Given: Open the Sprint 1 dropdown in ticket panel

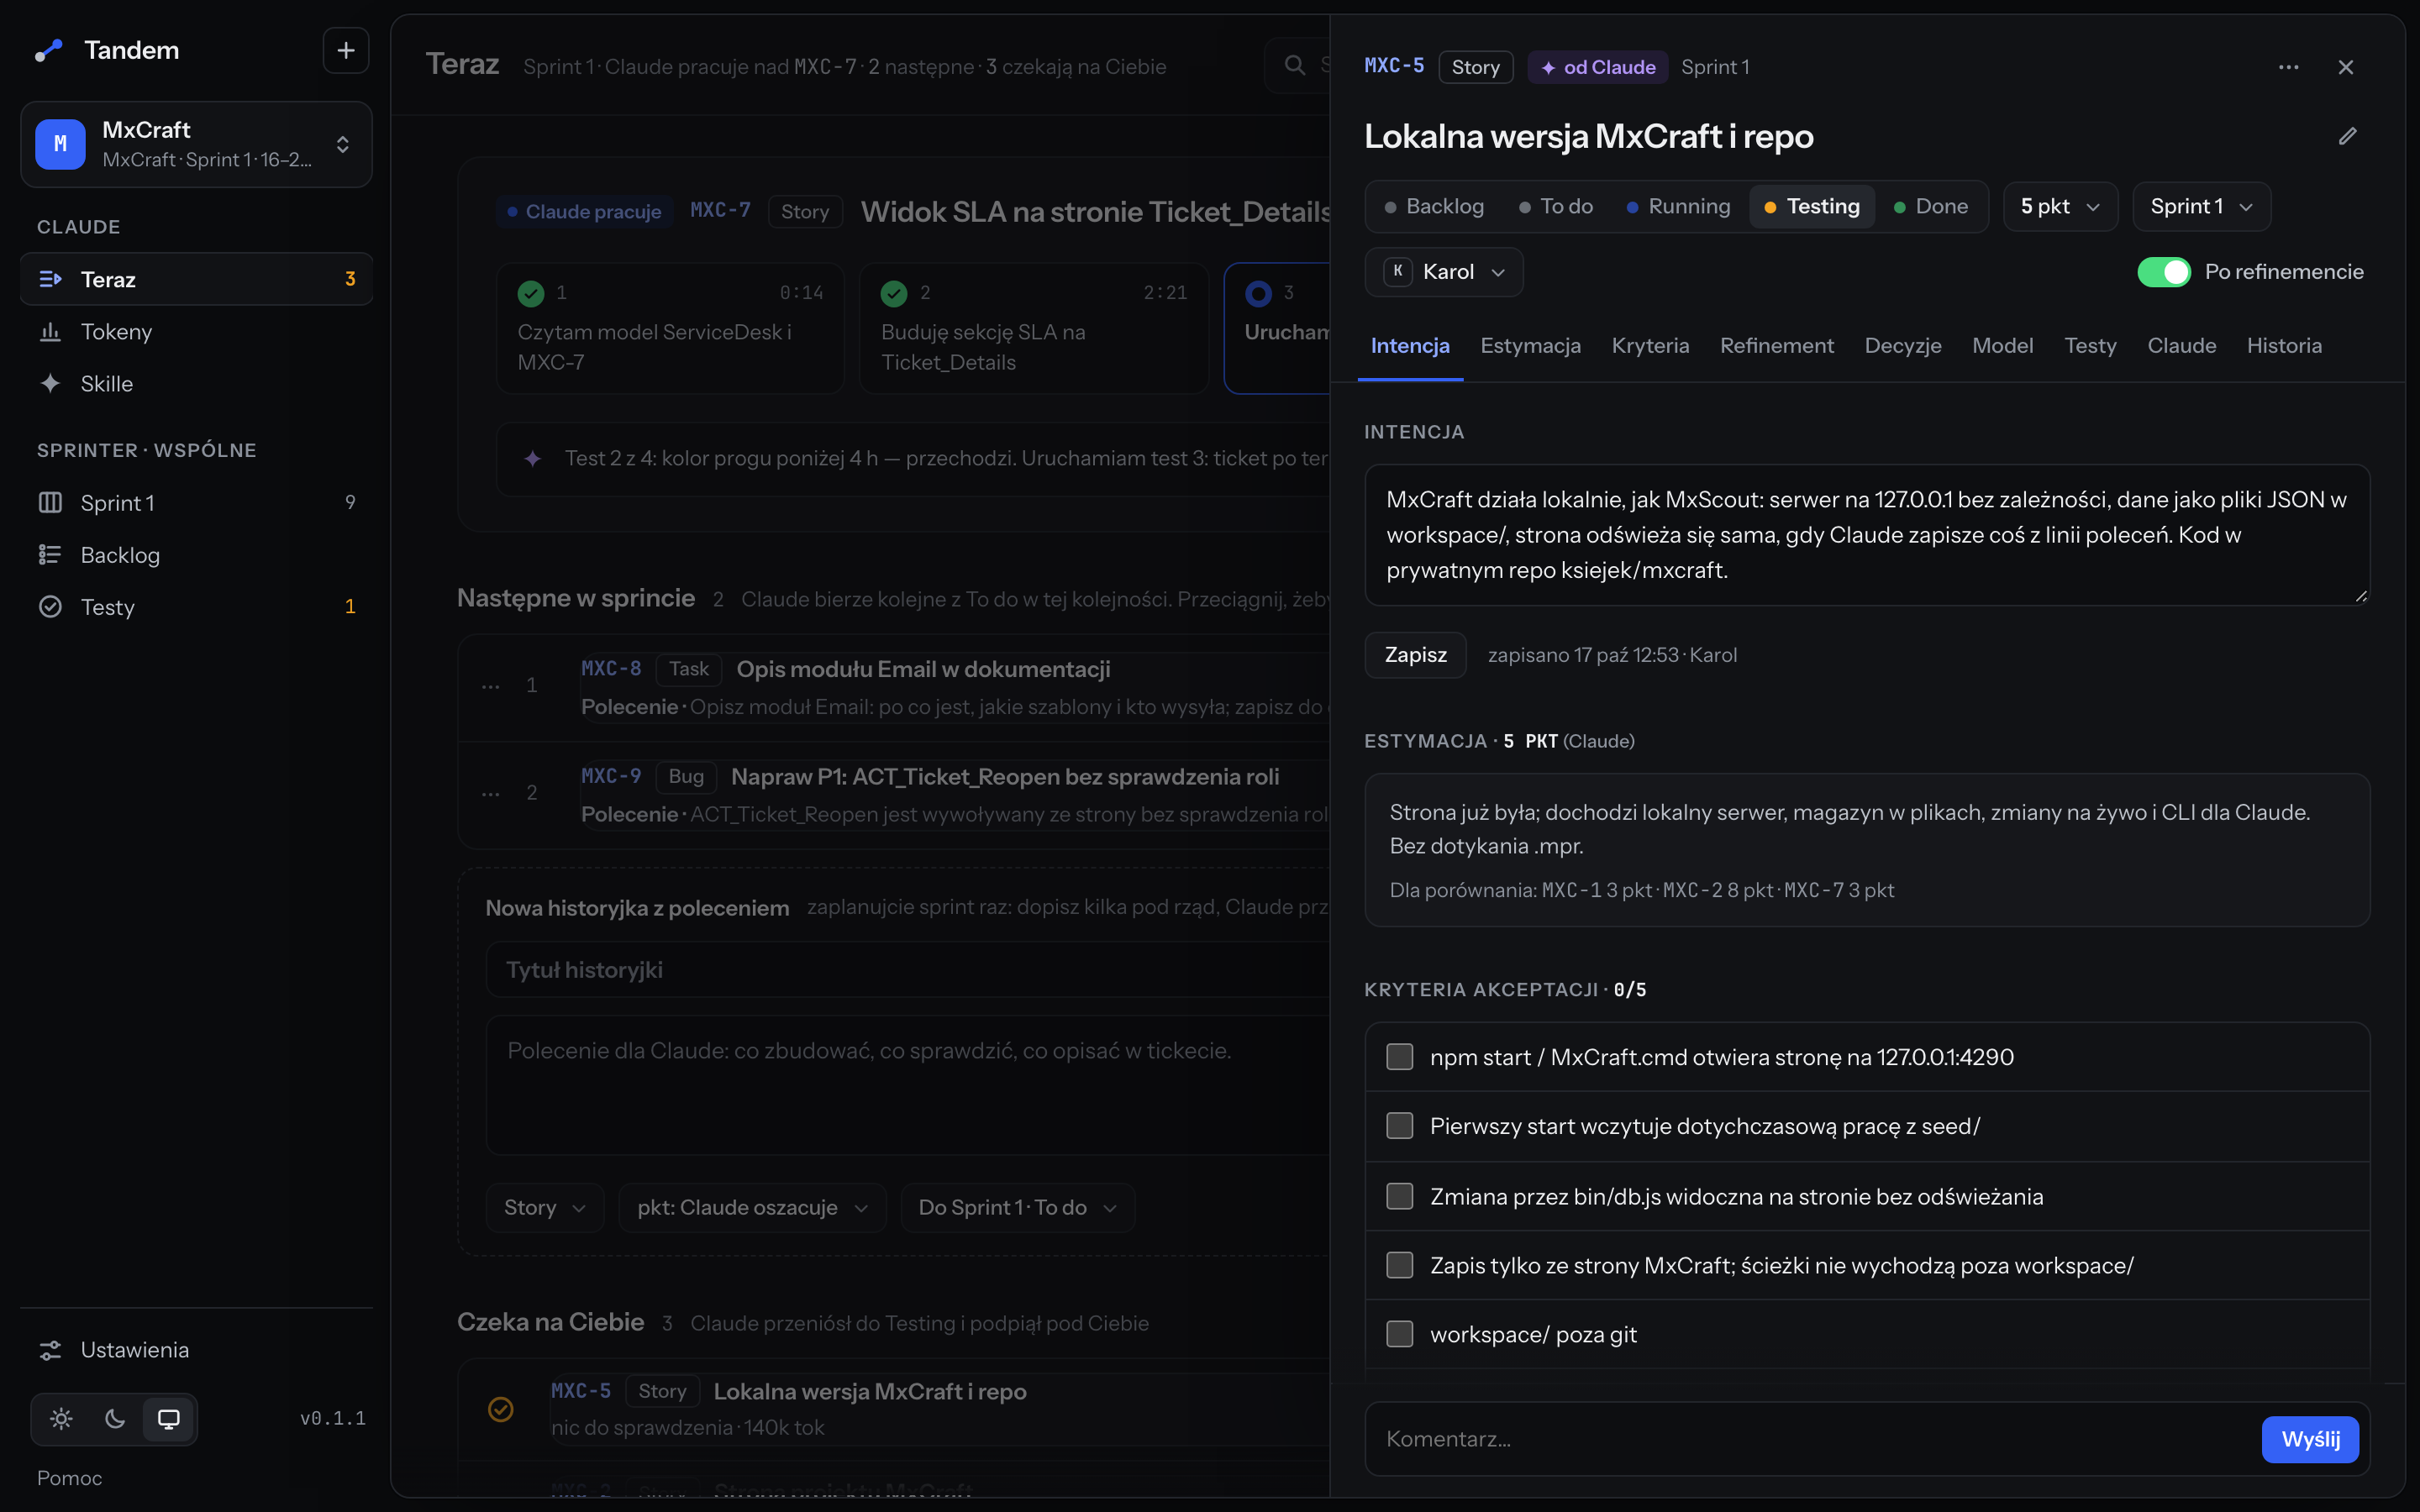Looking at the screenshot, I should pyautogui.click(x=2201, y=206).
